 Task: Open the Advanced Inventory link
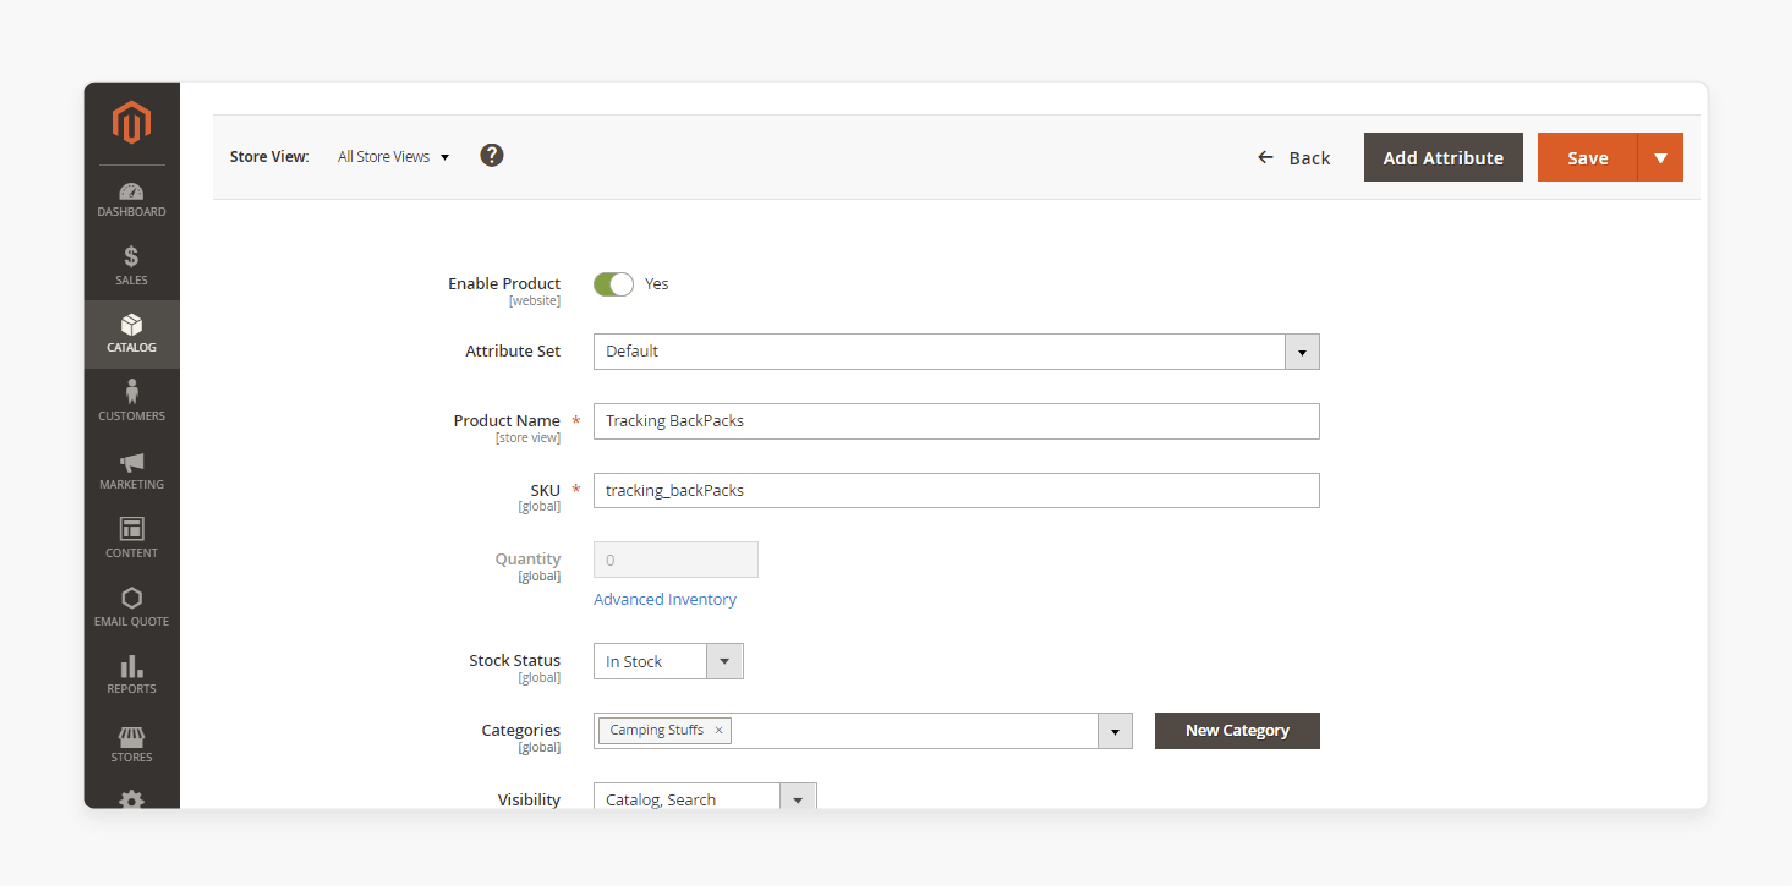click(x=665, y=599)
